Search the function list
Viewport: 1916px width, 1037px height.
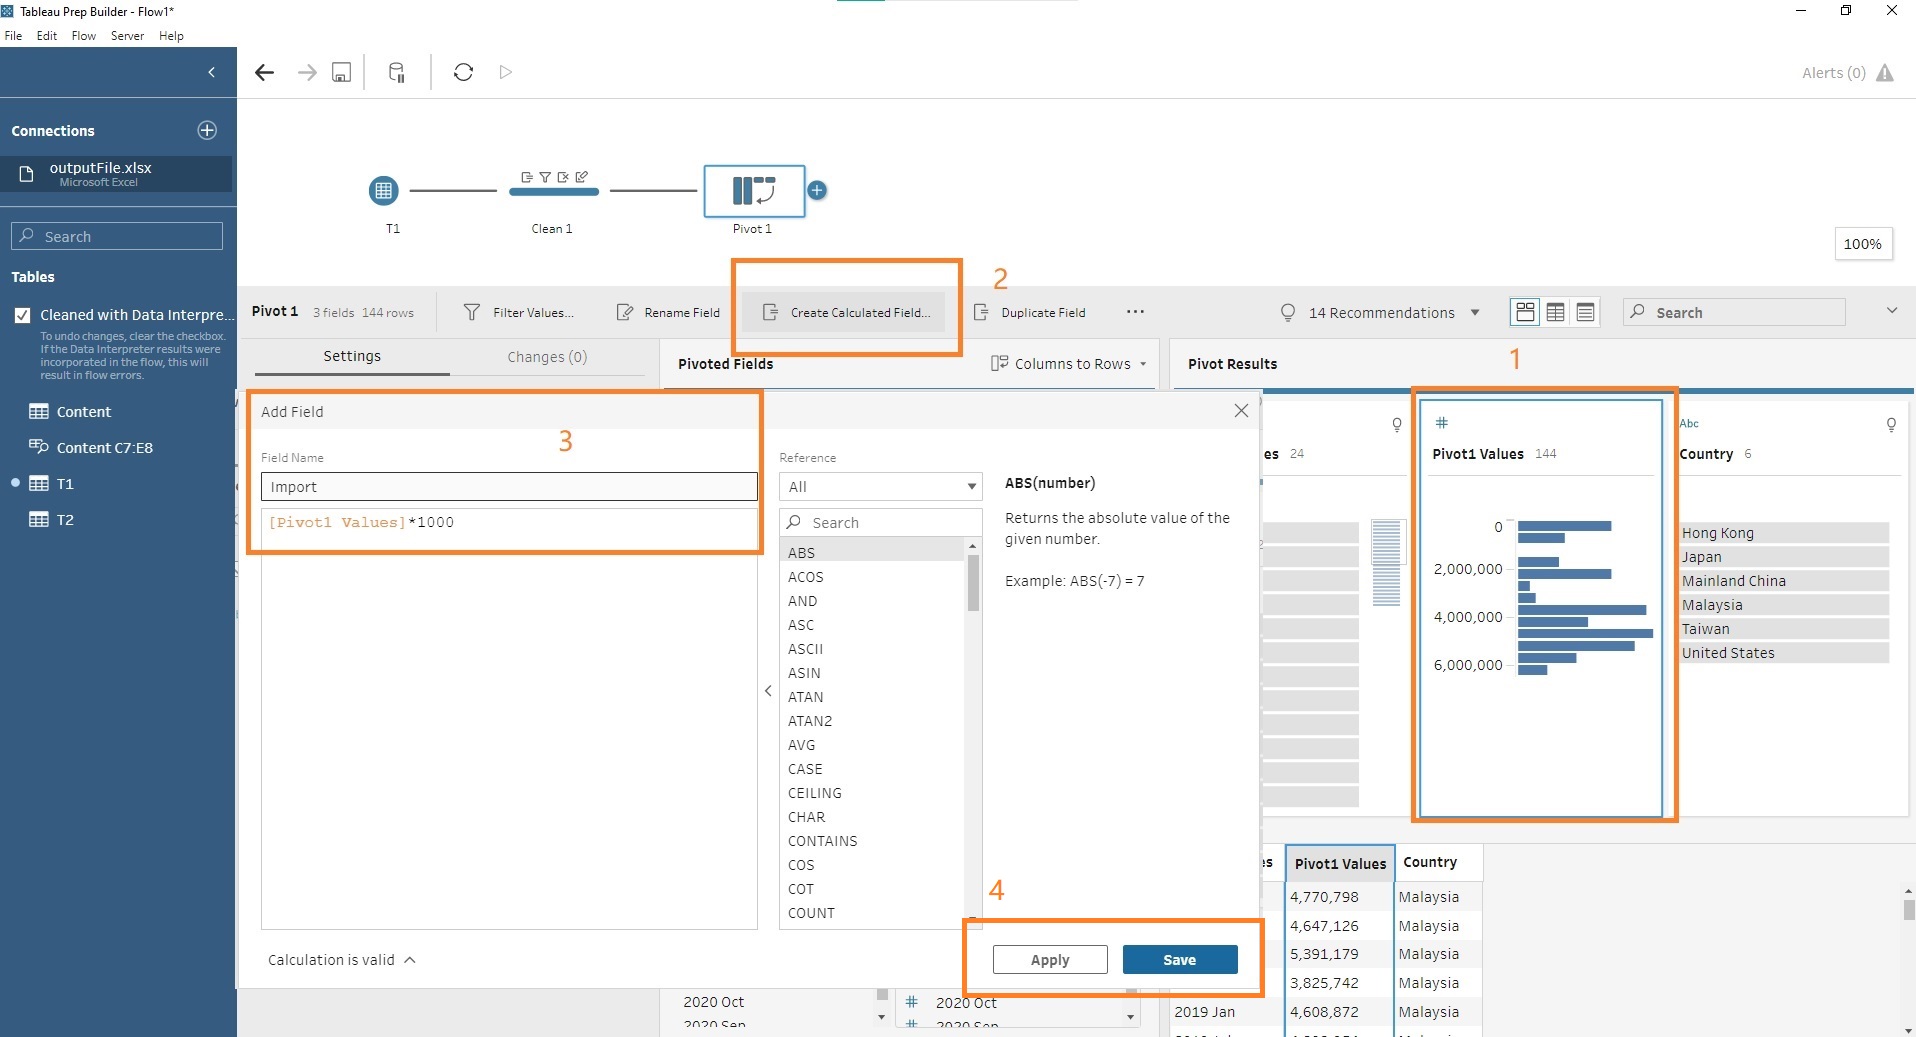point(880,522)
